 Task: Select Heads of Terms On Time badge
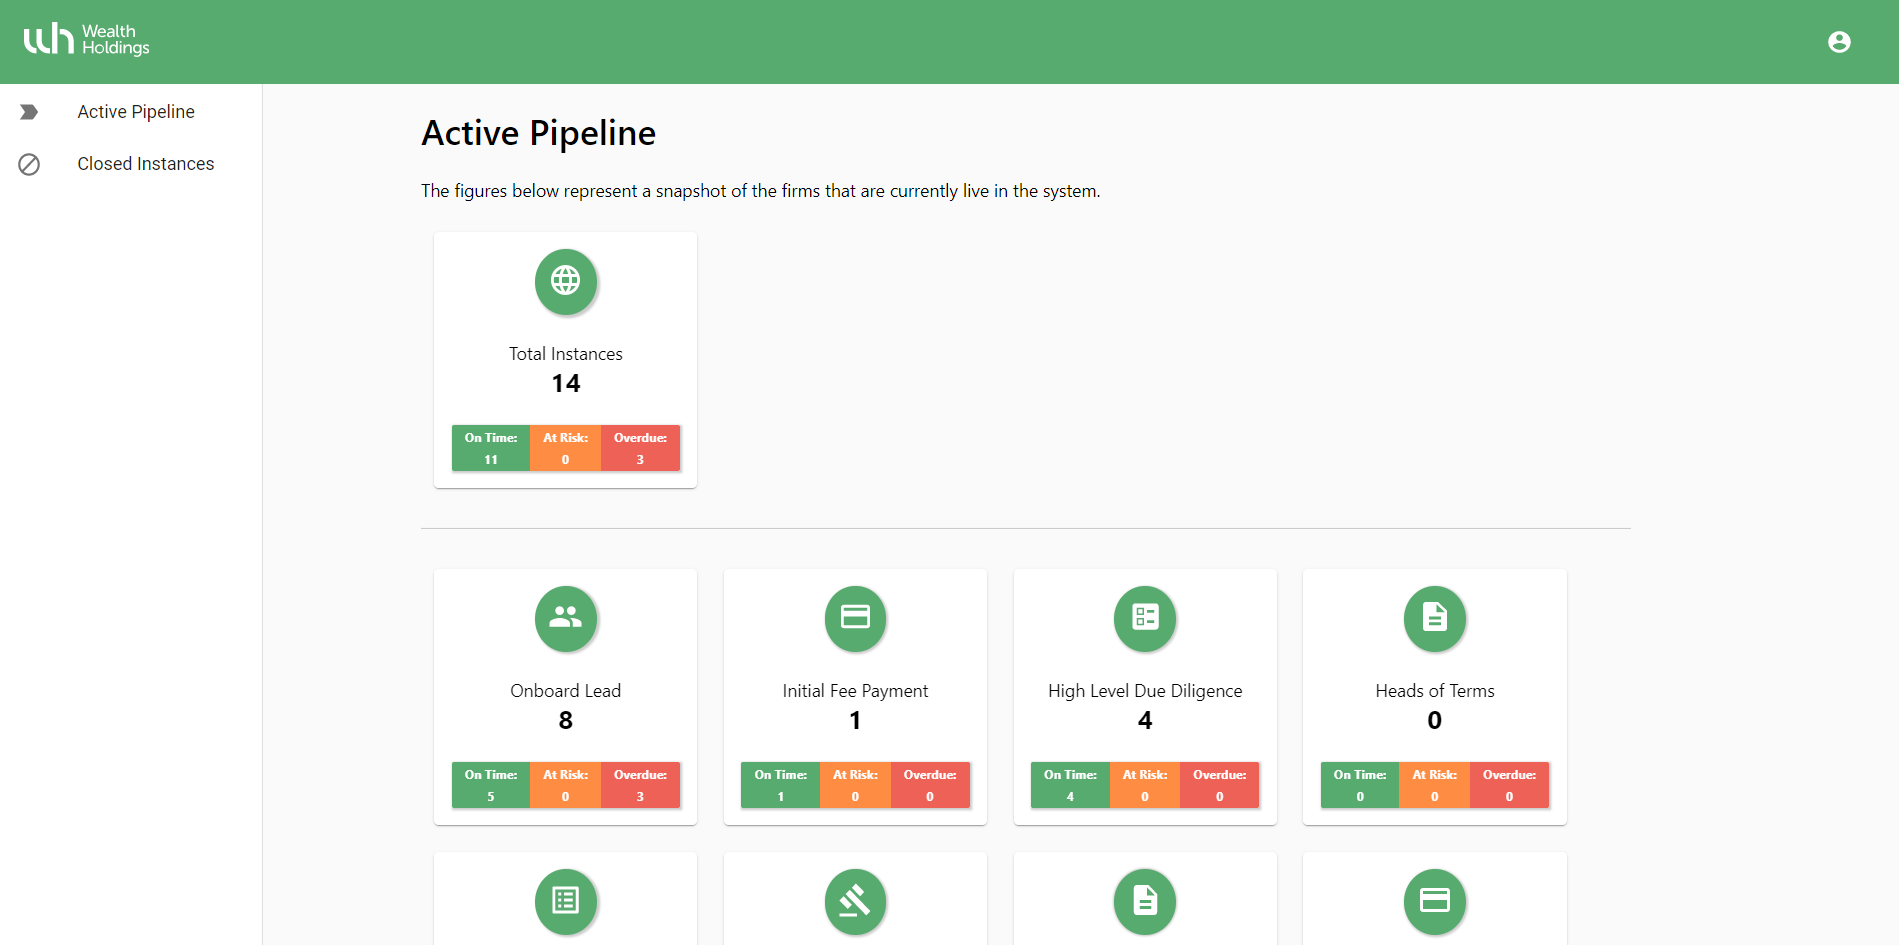(1360, 785)
